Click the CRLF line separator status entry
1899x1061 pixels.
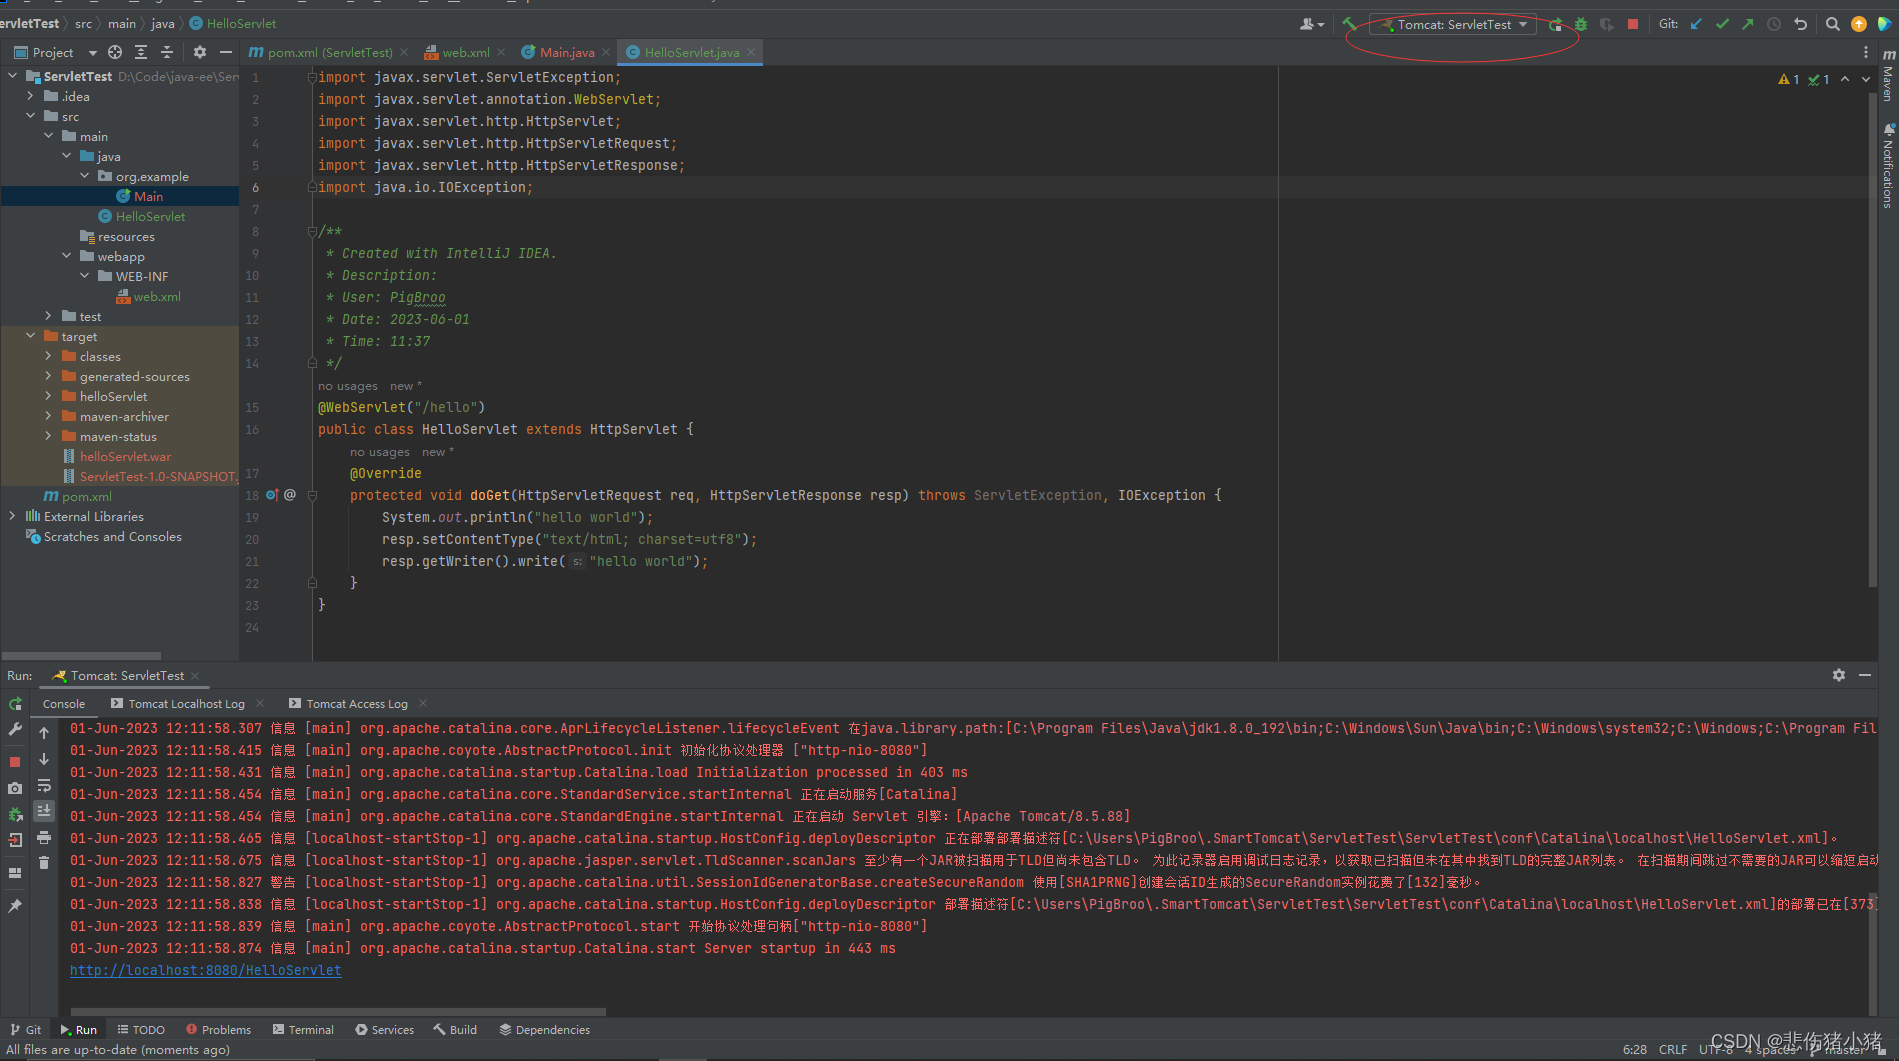pyautogui.click(x=1672, y=1050)
